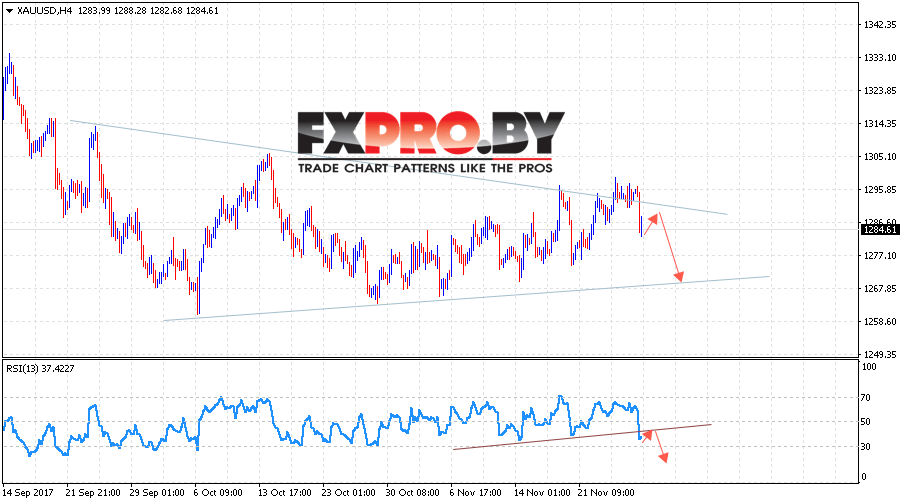
Task: Click the 6 Nov 17:00 time label
Action: point(475,493)
